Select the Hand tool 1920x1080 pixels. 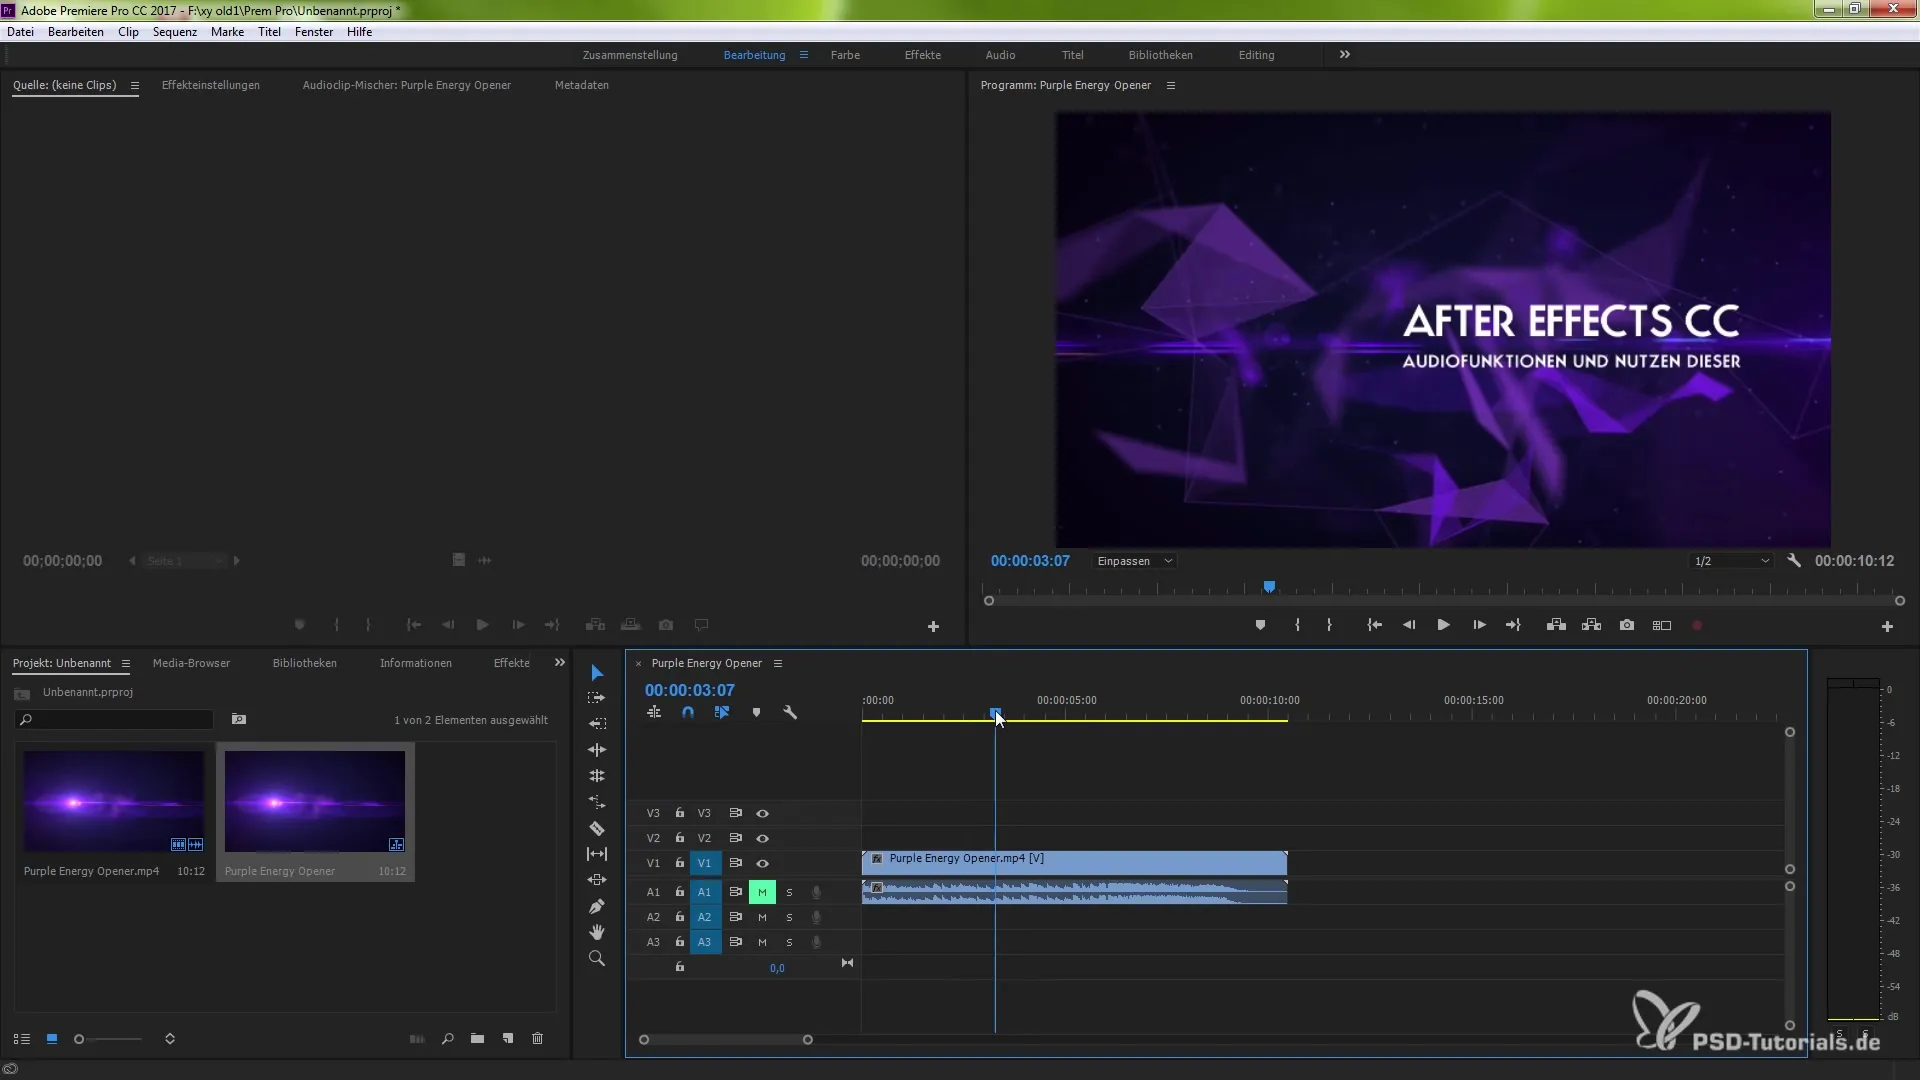(597, 932)
